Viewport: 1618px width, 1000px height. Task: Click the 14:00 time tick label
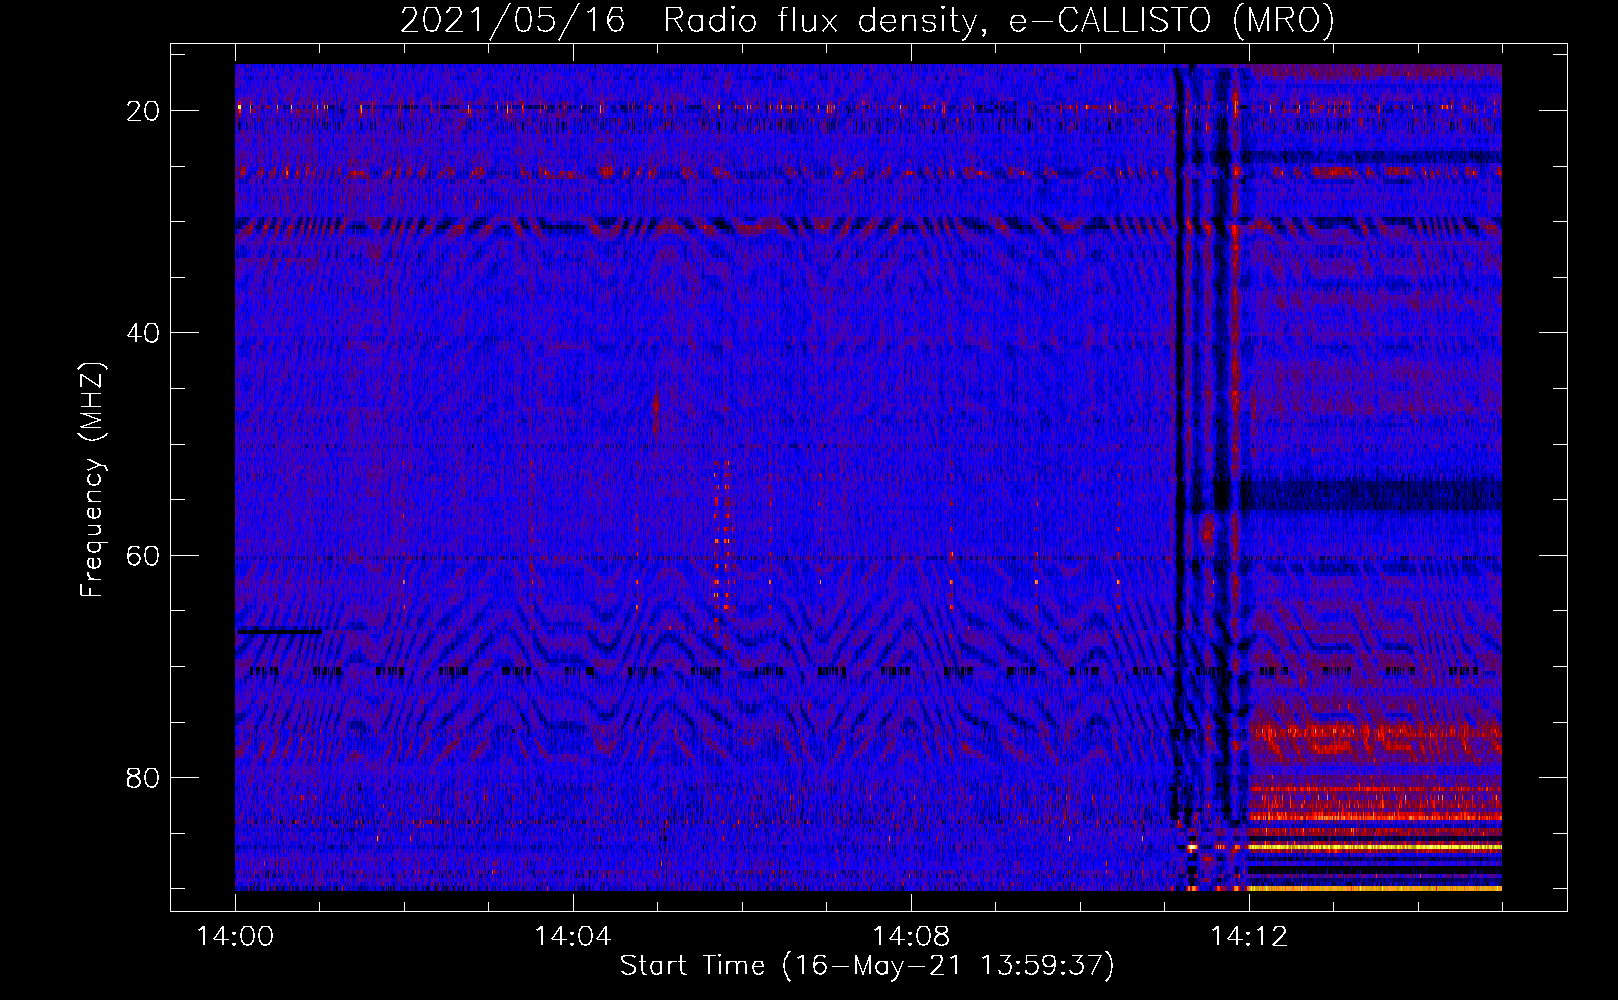click(236, 937)
